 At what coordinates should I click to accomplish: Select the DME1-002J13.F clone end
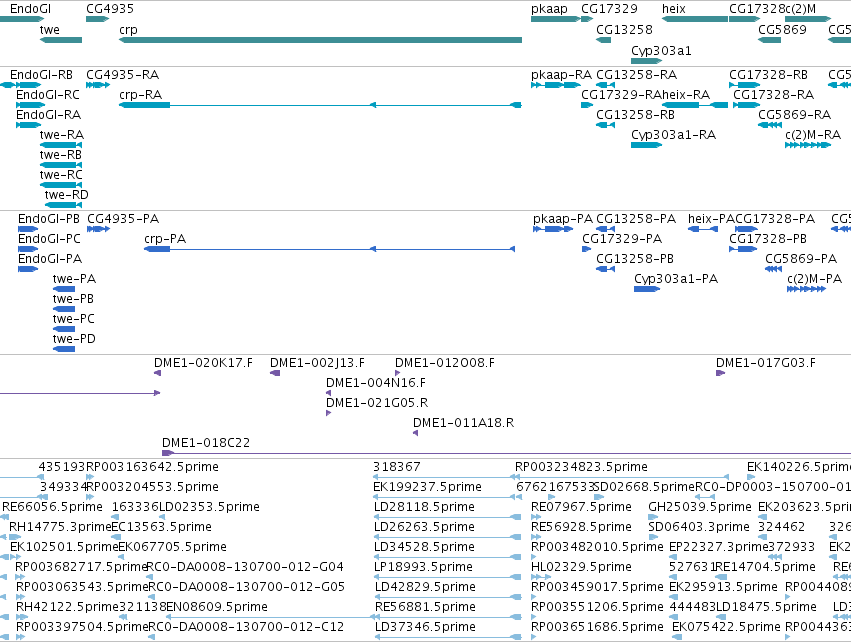coord(275,373)
